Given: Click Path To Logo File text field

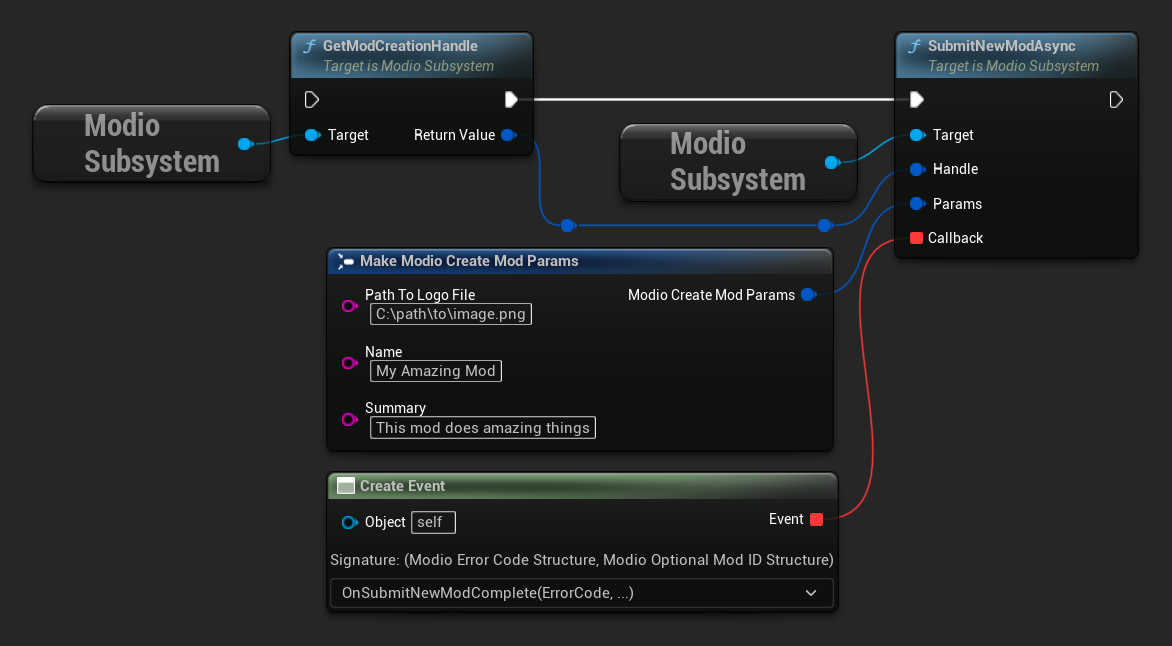Looking at the screenshot, I should pyautogui.click(x=451, y=314).
